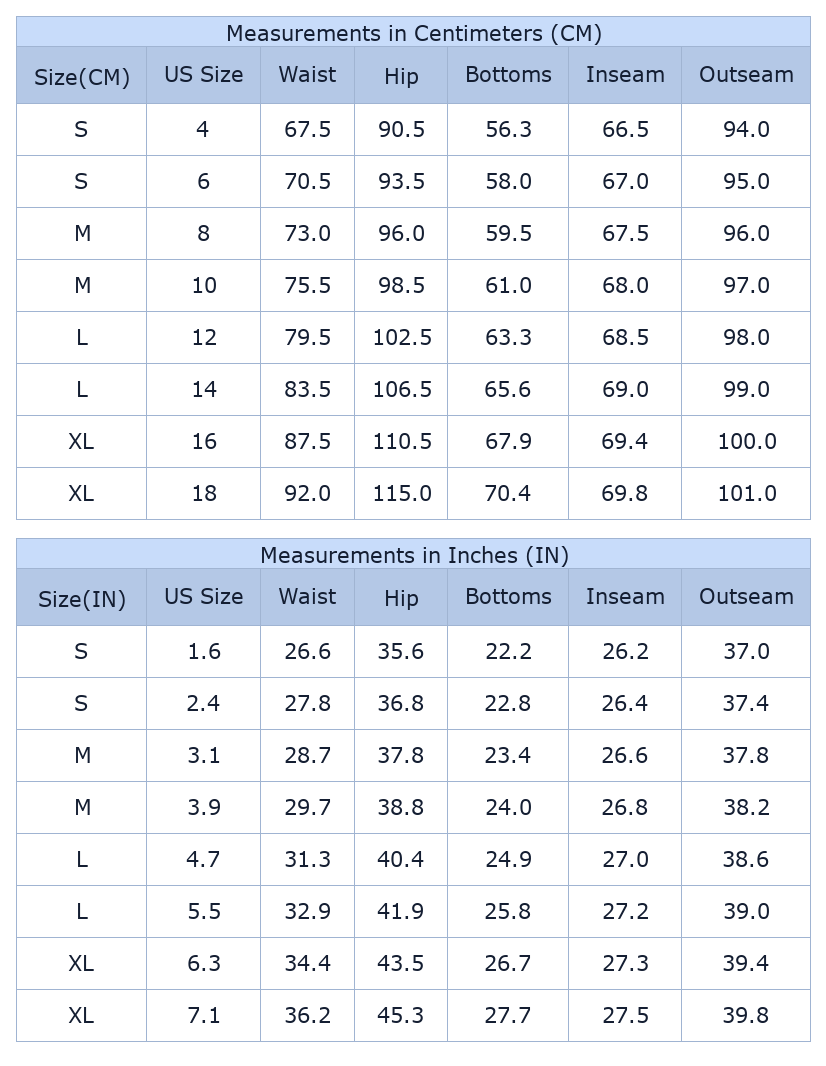Select the Size(CM) column header
826x1066 pixels.
pos(82,77)
